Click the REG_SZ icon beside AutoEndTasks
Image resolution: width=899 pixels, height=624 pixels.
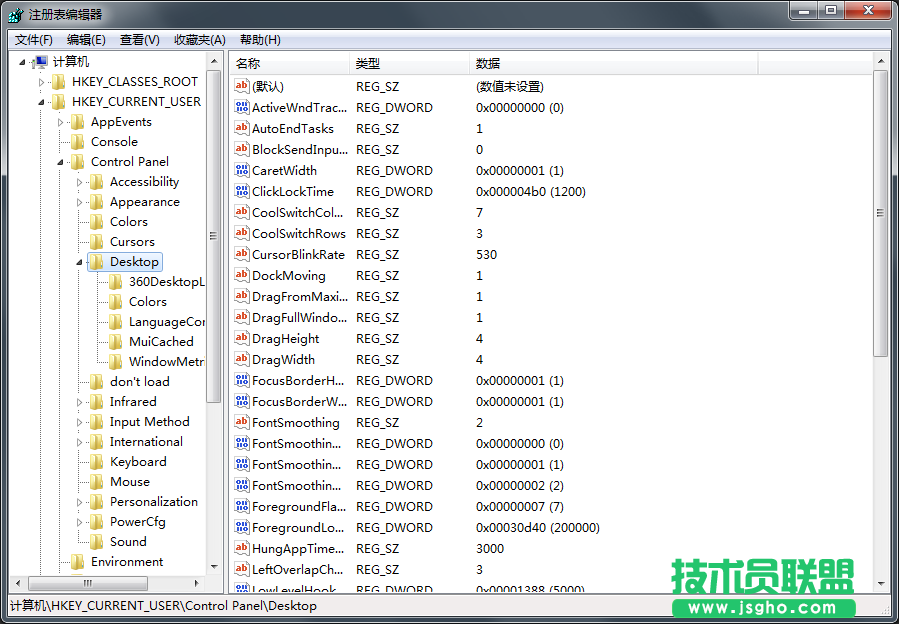240,128
